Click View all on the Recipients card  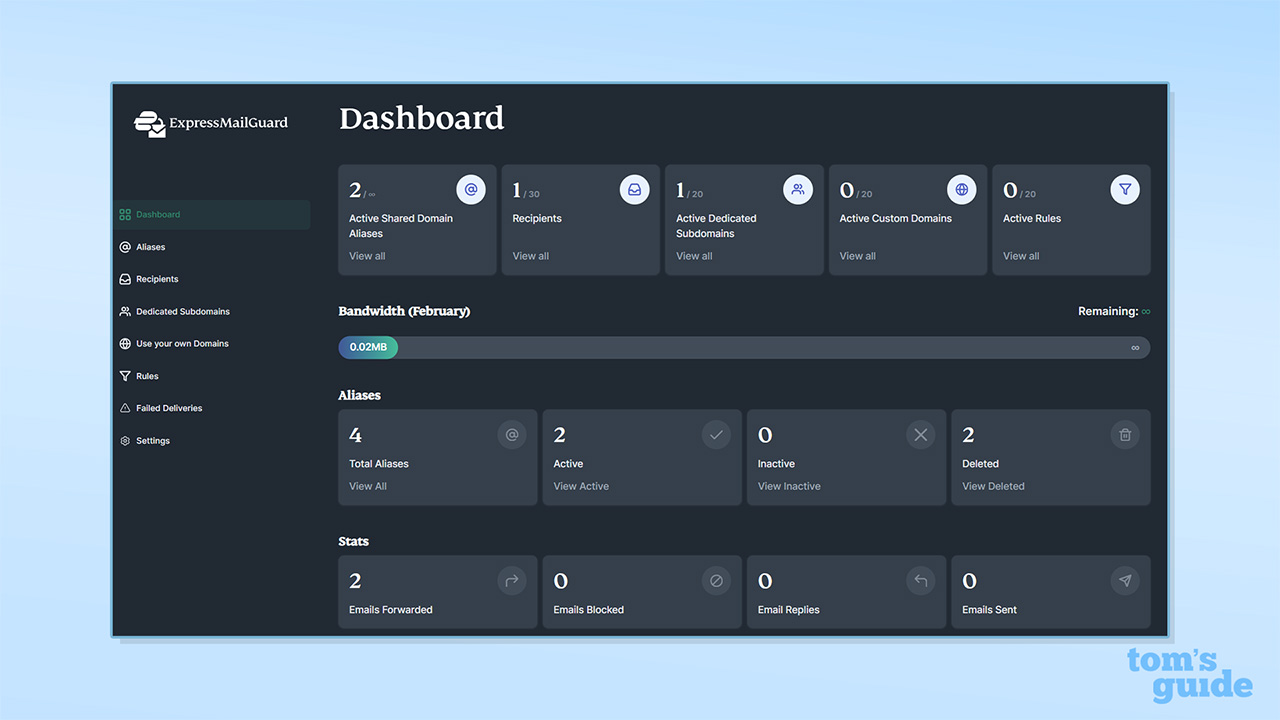tap(530, 255)
